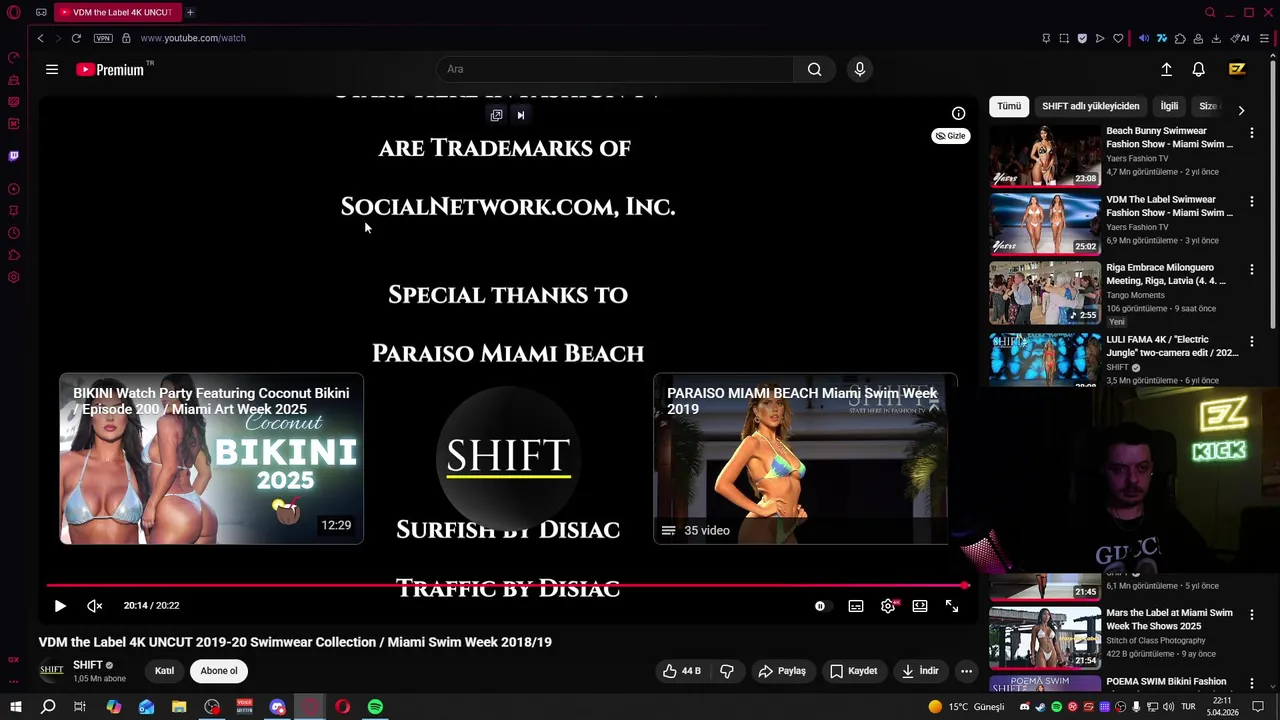Viewport: 1280px width, 720px height.
Task: Toggle the Opera VPN badge
Action: 103,38
